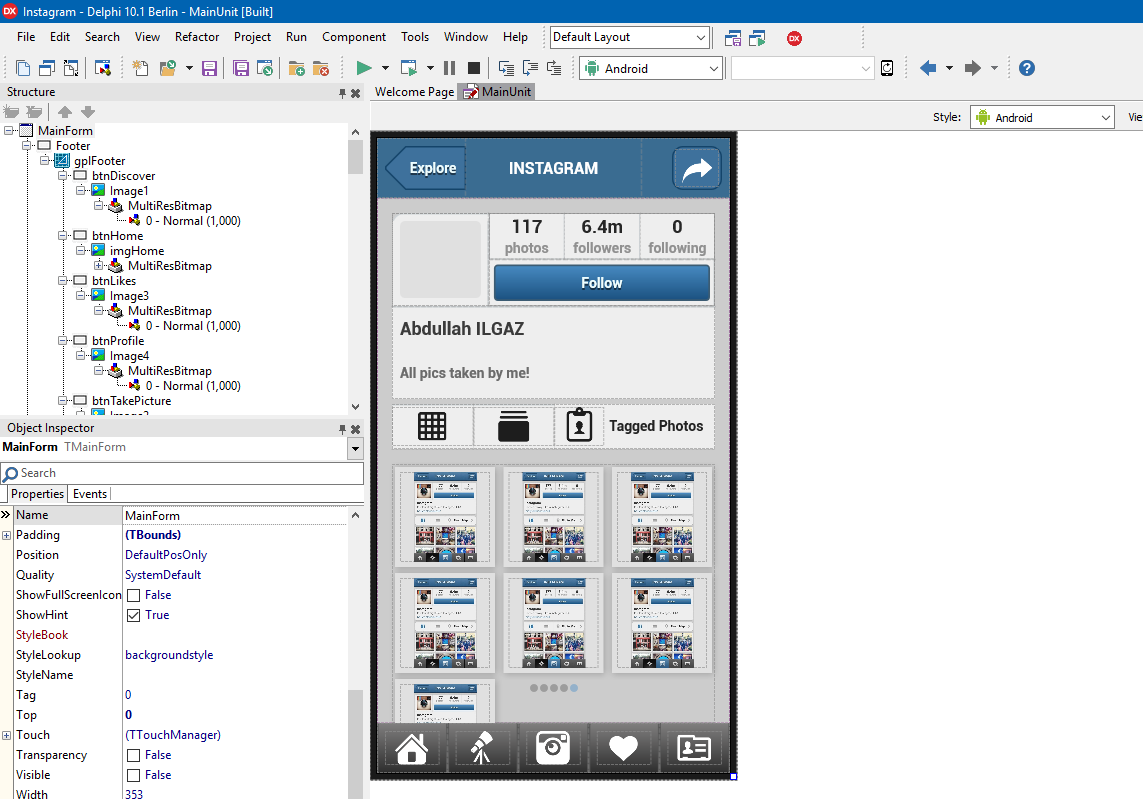Viewport: 1143px width, 799px height.
Task: Collapse the MainForm tree node
Action: coord(9,130)
